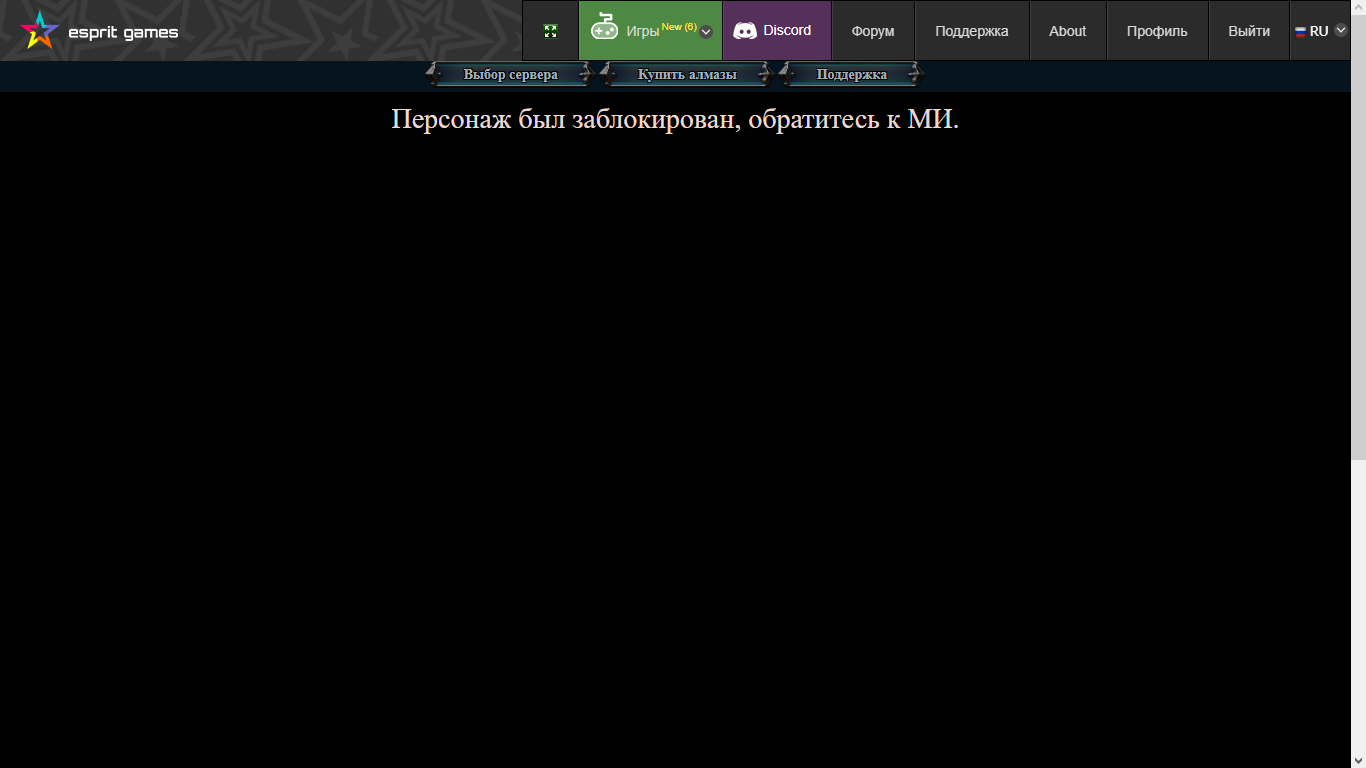Click the Russian flag icon
The image size is (1366, 768).
(x=1300, y=31)
